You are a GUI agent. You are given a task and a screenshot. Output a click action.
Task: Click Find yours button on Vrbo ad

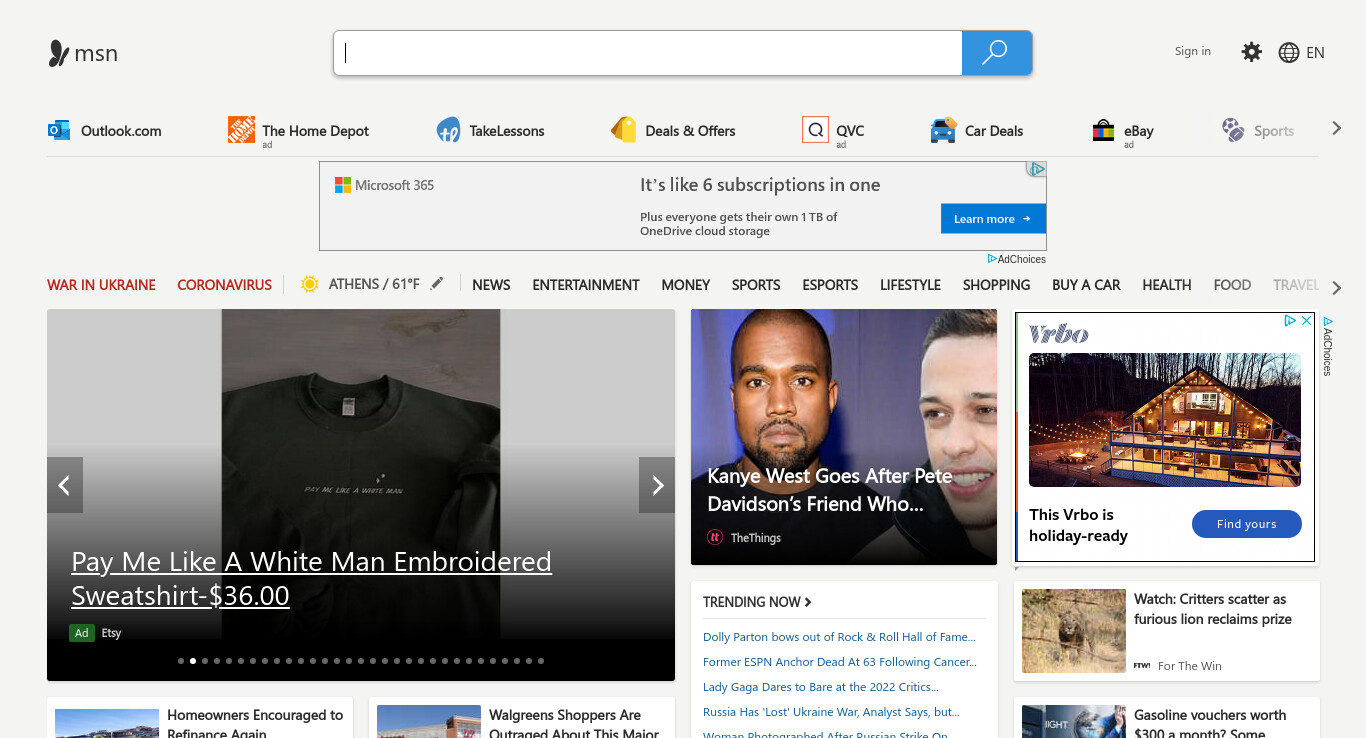(x=1247, y=524)
